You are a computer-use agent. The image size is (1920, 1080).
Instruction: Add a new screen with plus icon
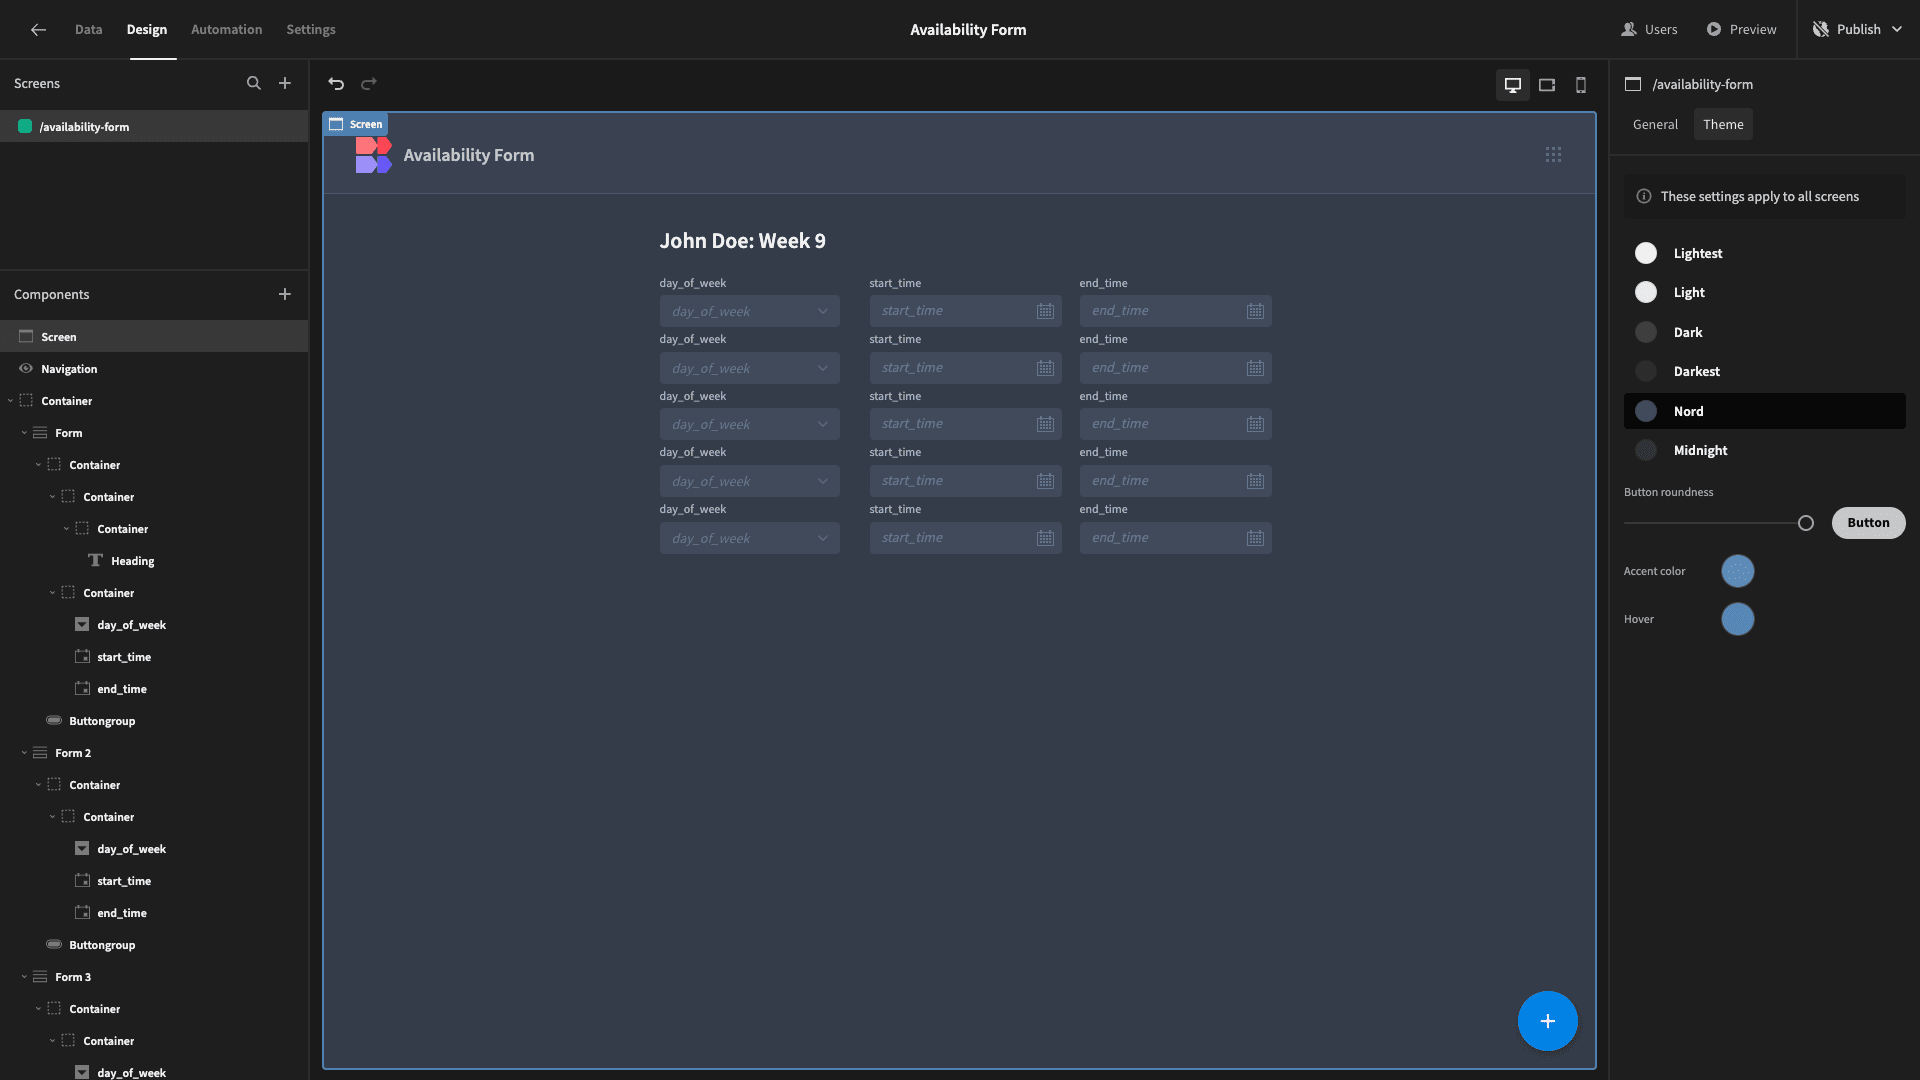[x=285, y=84]
